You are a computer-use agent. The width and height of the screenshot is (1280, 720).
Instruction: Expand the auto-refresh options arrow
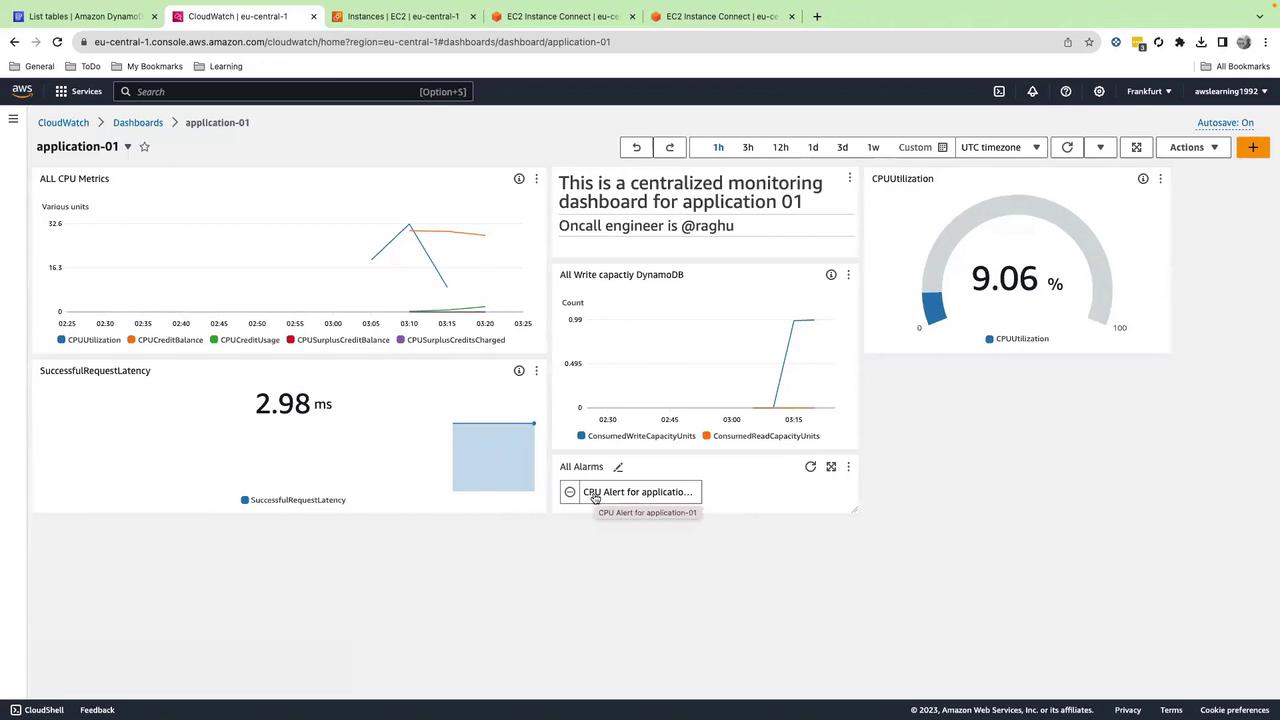(1100, 147)
